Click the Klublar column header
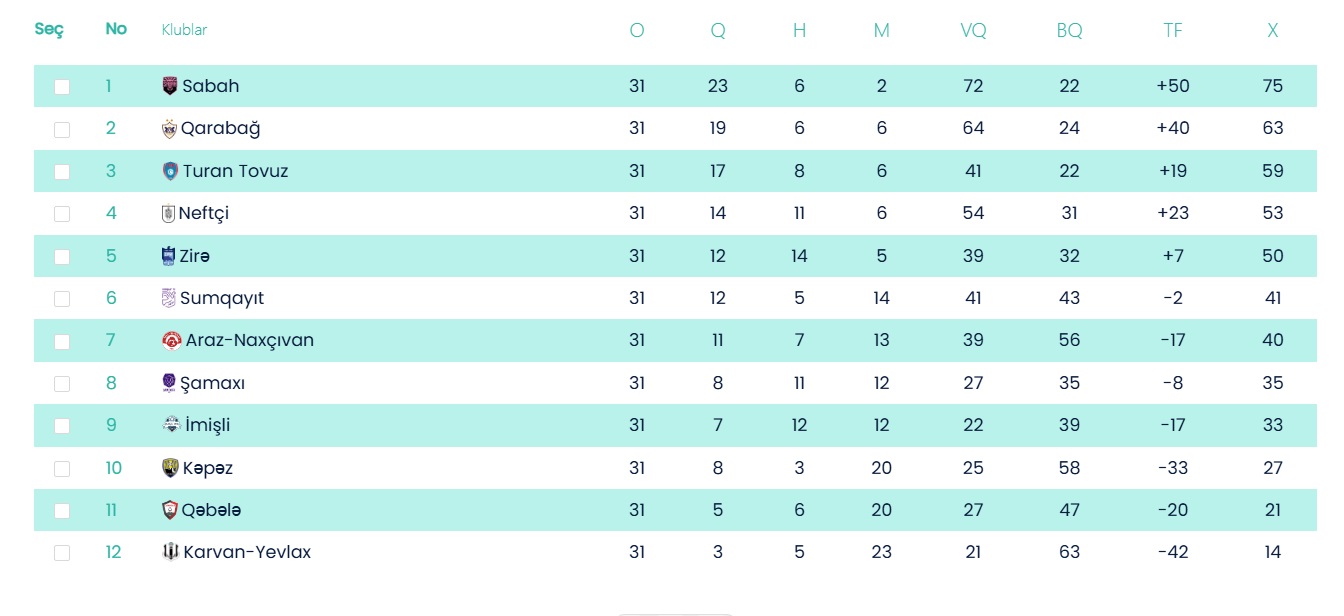This screenshot has width=1344, height=616. pyautogui.click(x=184, y=30)
